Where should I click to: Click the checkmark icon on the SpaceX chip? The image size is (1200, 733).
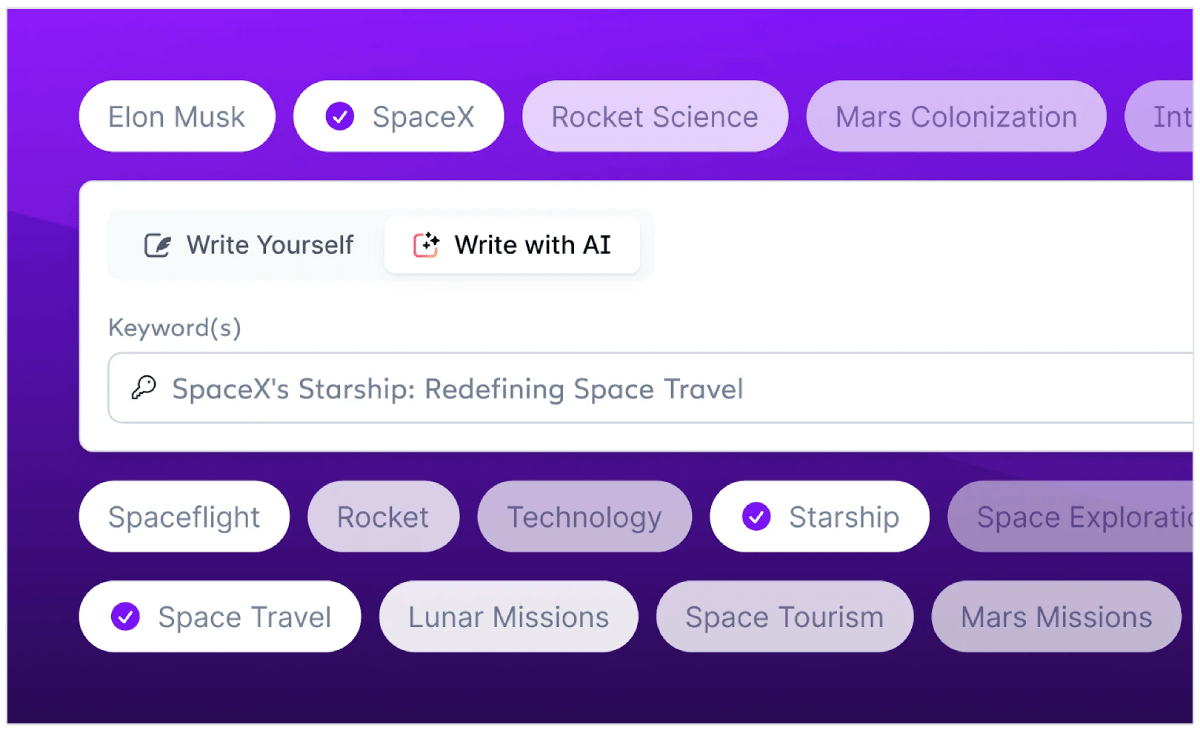pos(339,116)
